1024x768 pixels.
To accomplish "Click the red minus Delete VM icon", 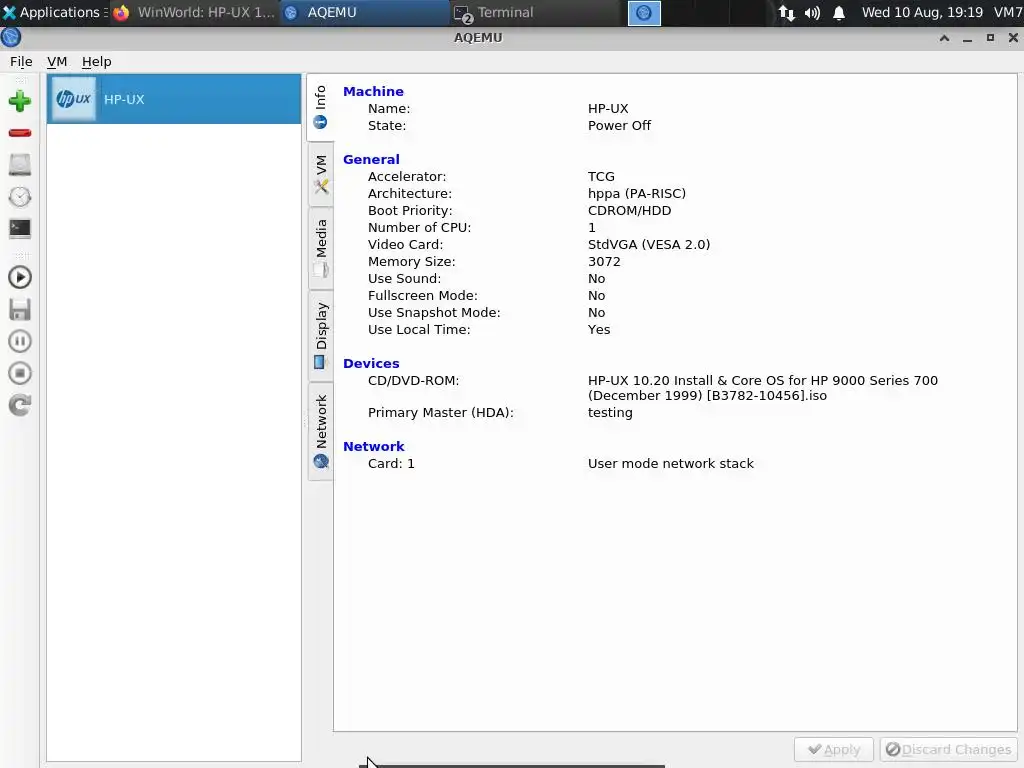I will 20,133.
